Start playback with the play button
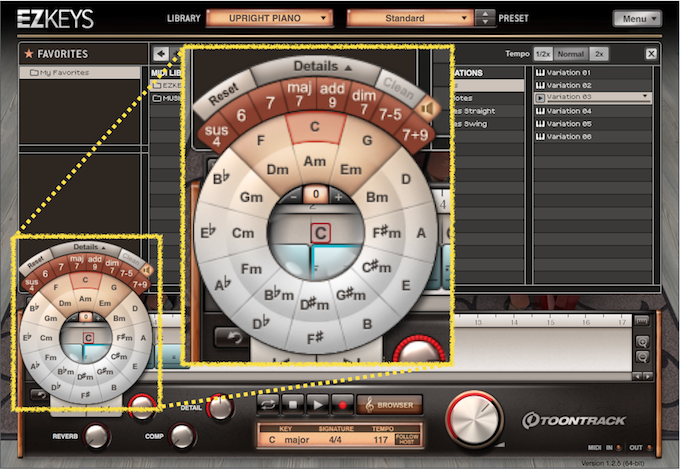The width and height of the screenshot is (680, 469). point(317,405)
